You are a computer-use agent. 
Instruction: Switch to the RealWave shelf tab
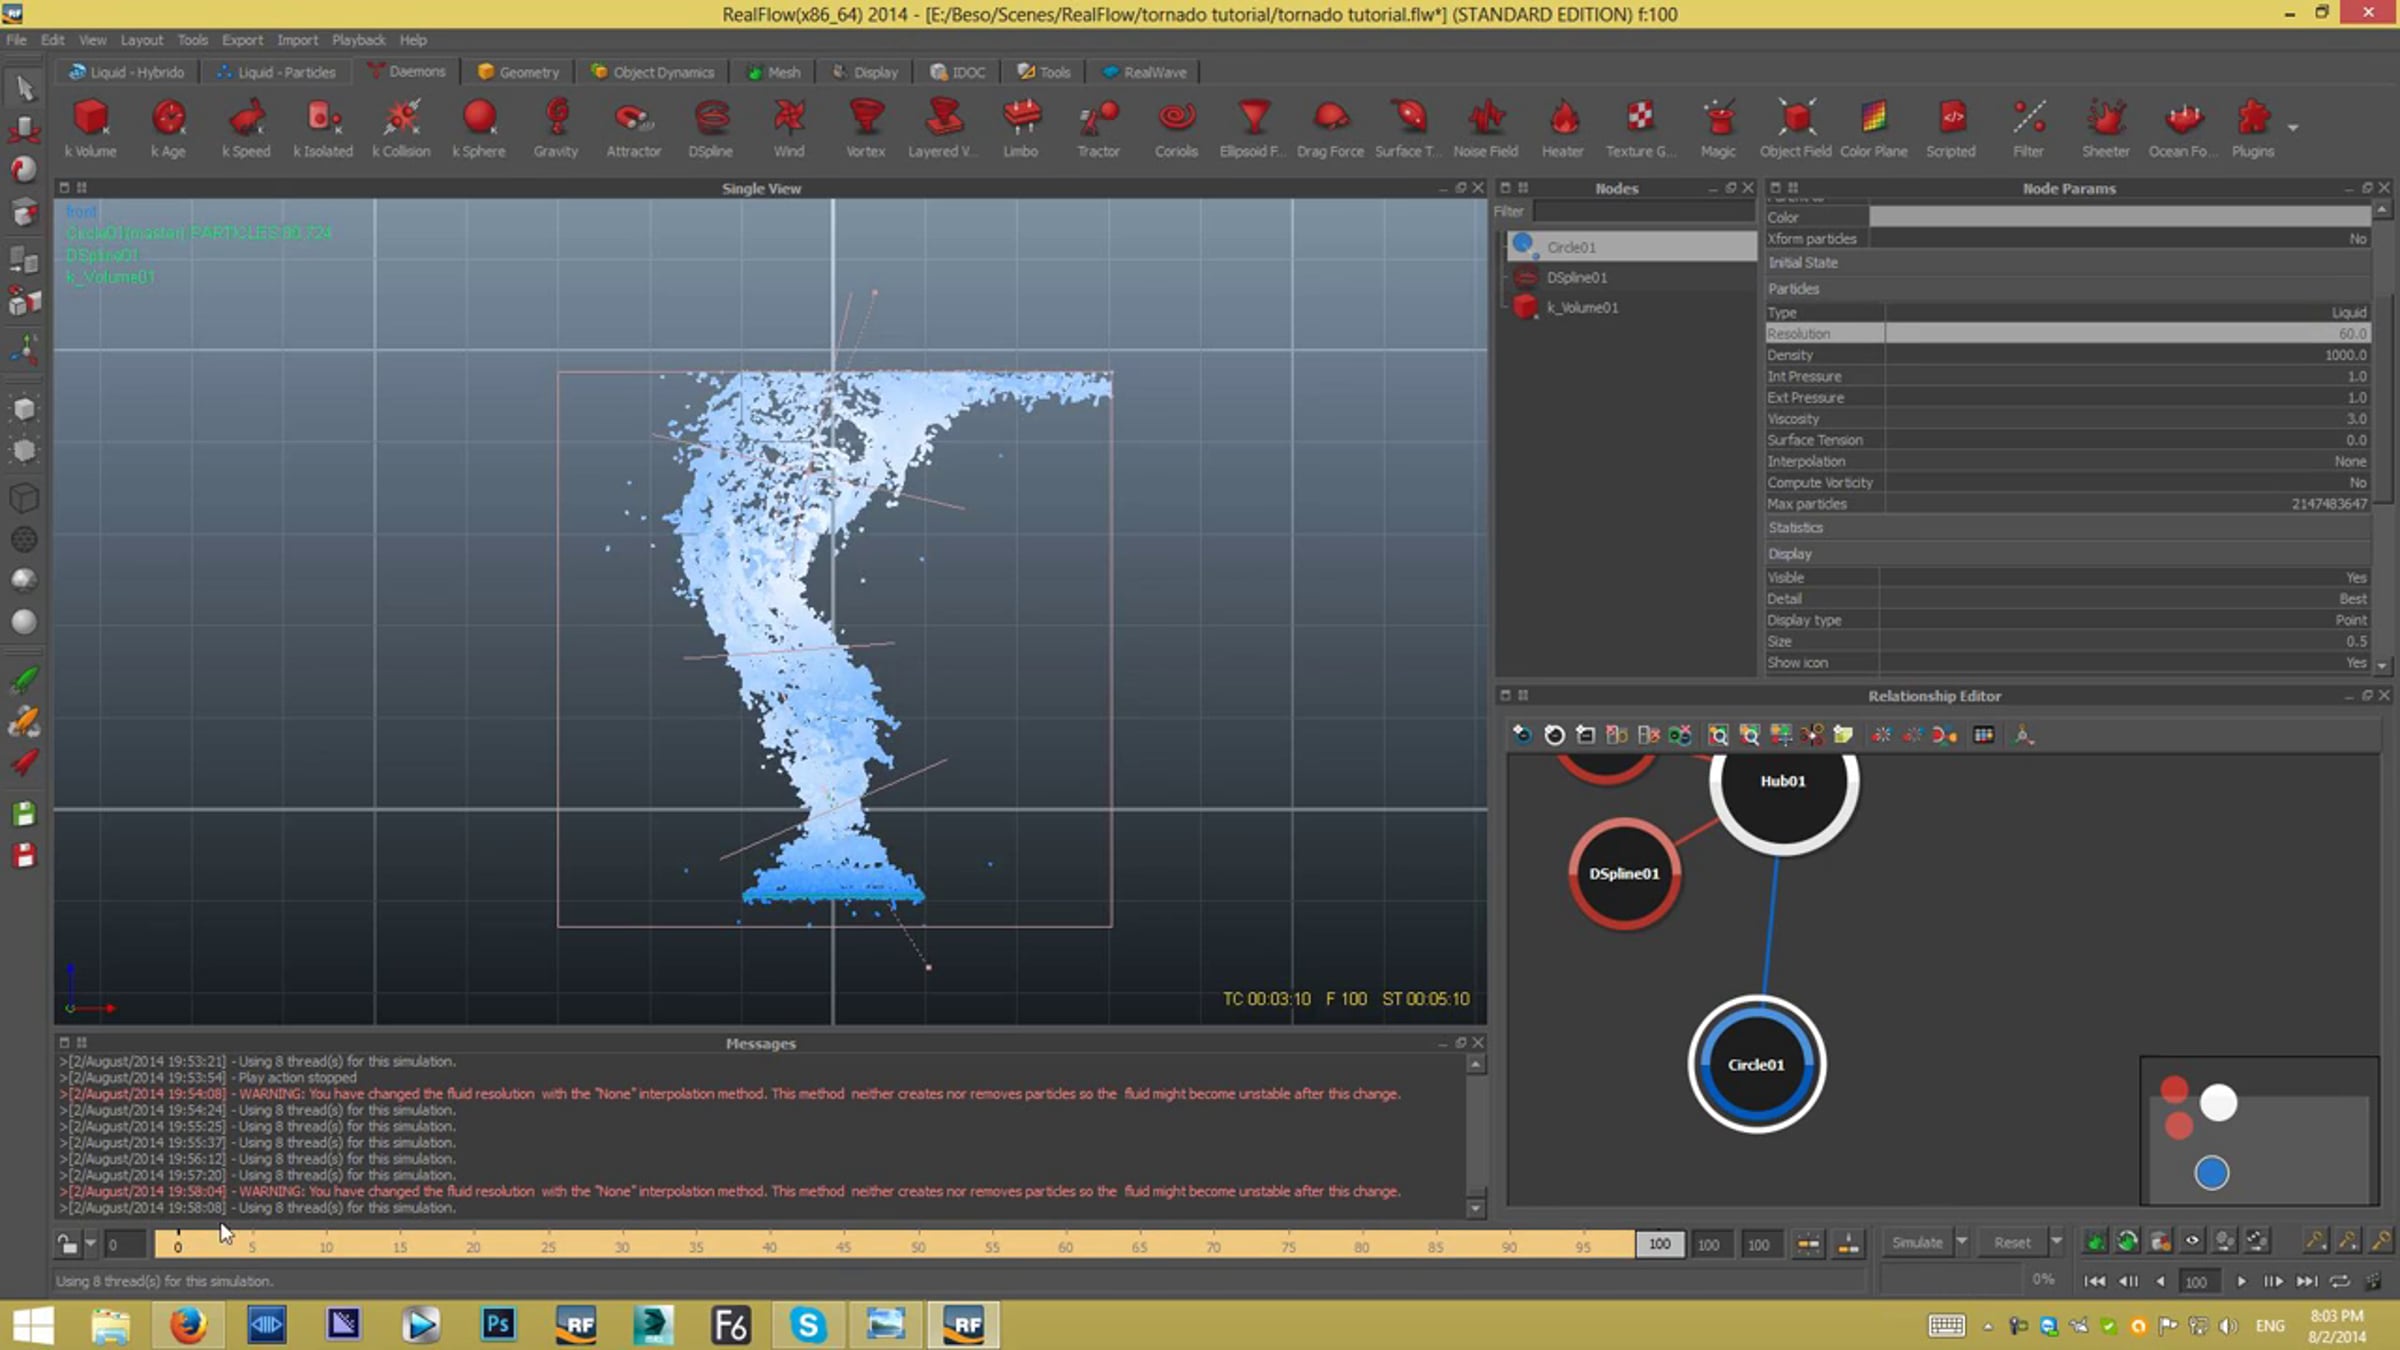[1145, 72]
